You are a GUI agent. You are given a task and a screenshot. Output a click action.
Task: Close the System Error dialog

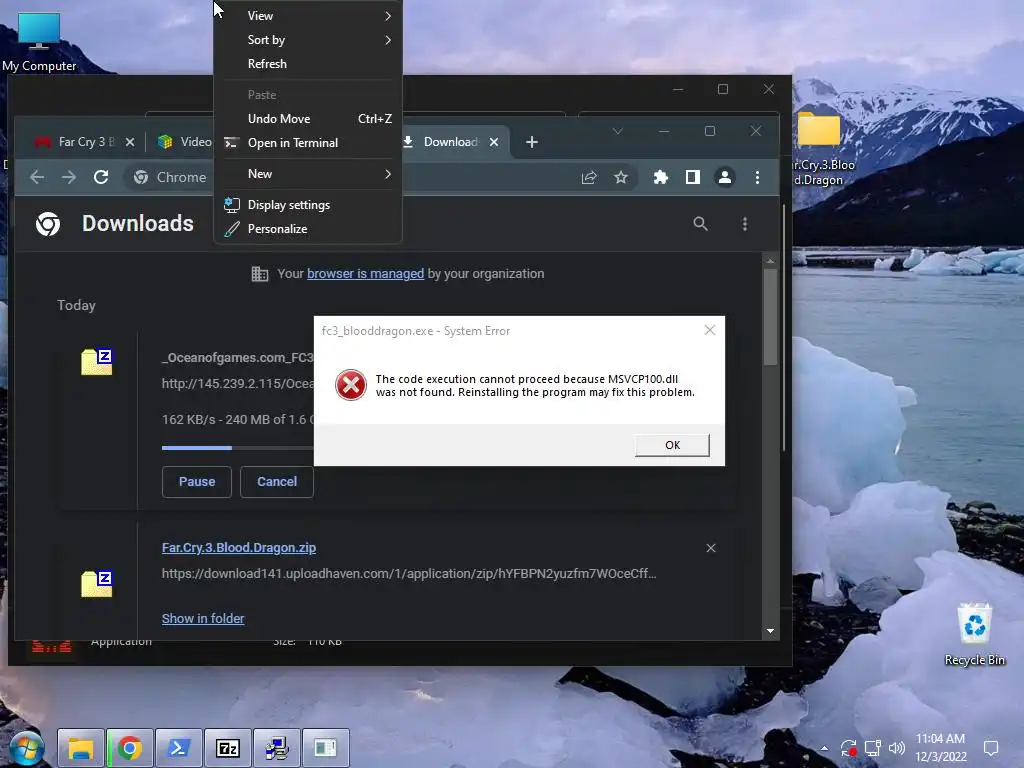(x=710, y=330)
